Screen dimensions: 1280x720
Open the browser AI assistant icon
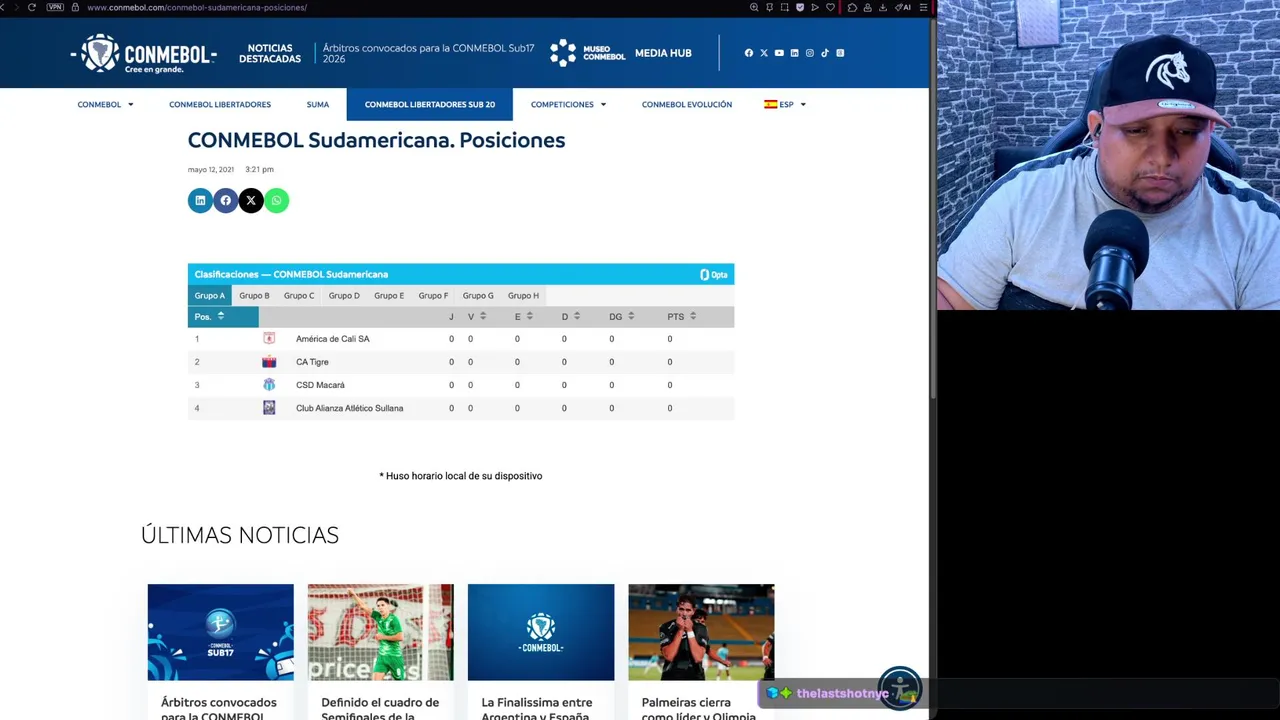coord(903,7)
